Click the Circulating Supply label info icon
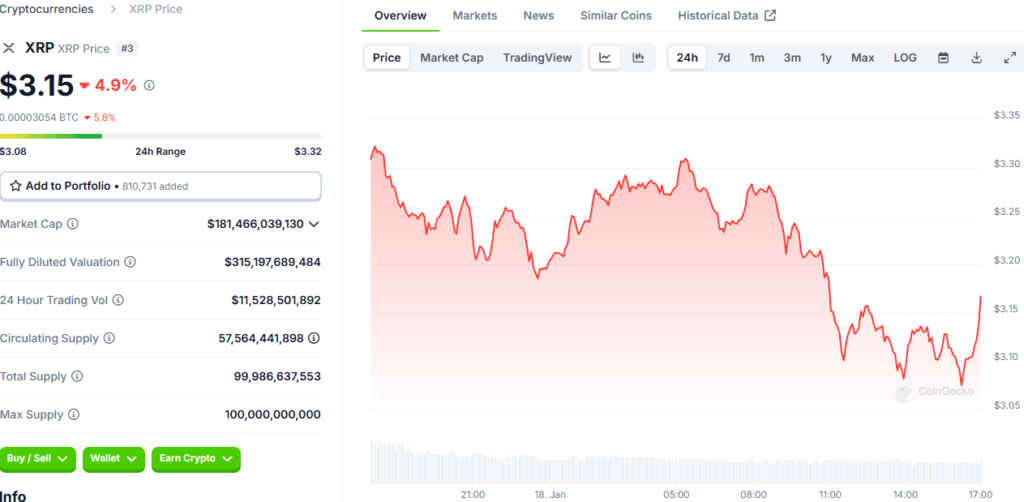The height and width of the screenshot is (502, 1024). 109,338
